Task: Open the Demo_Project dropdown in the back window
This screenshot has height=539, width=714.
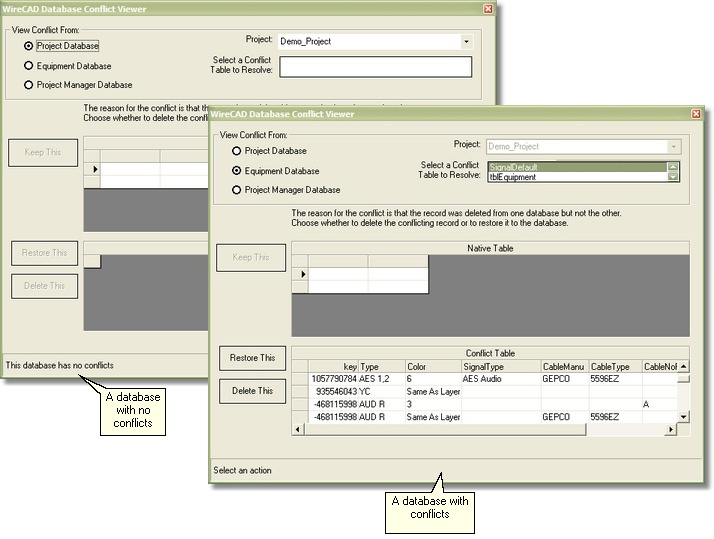Action: click(x=466, y=42)
